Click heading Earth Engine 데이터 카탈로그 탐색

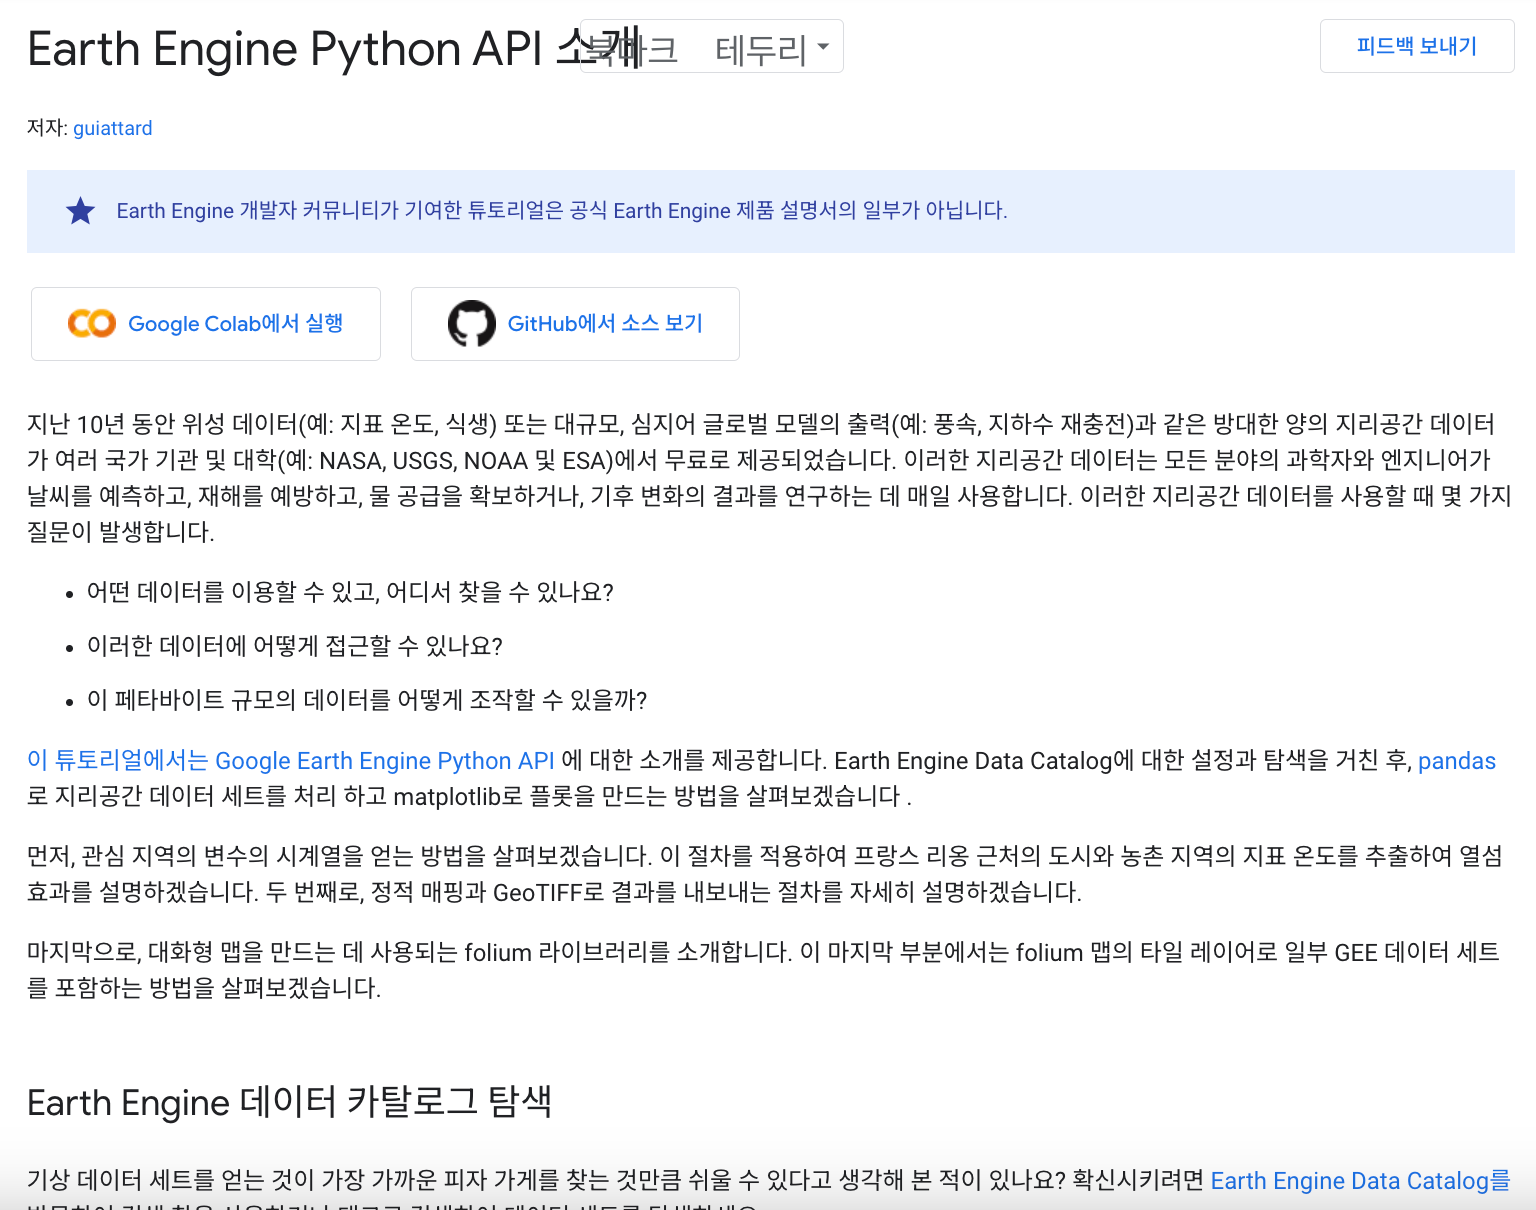[x=290, y=1102]
